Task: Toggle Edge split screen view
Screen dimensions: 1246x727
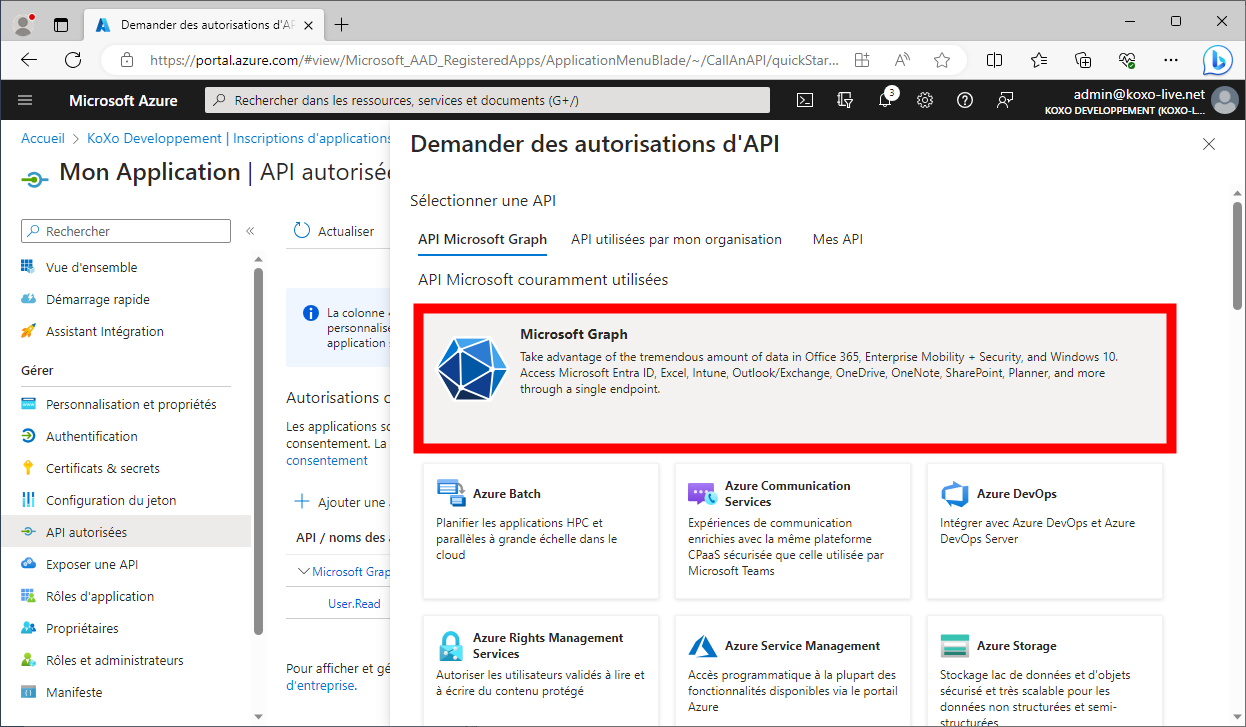Action: [x=995, y=60]
